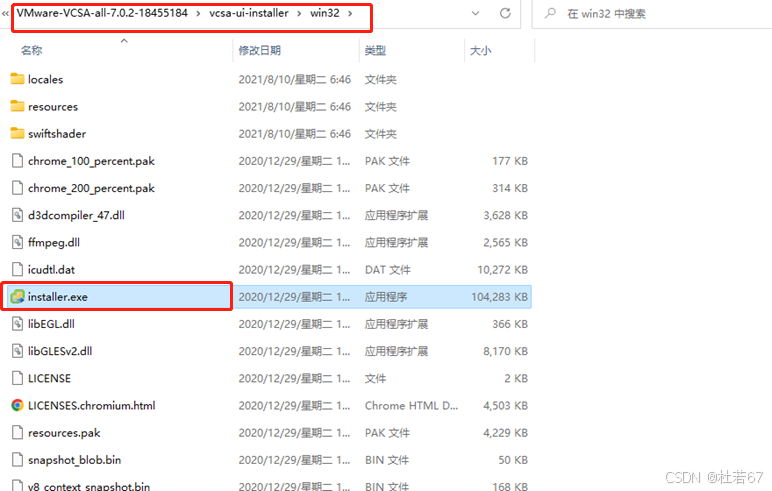Click the 4,229 KB size value
The image size is (772, 491).
[505, 433]
